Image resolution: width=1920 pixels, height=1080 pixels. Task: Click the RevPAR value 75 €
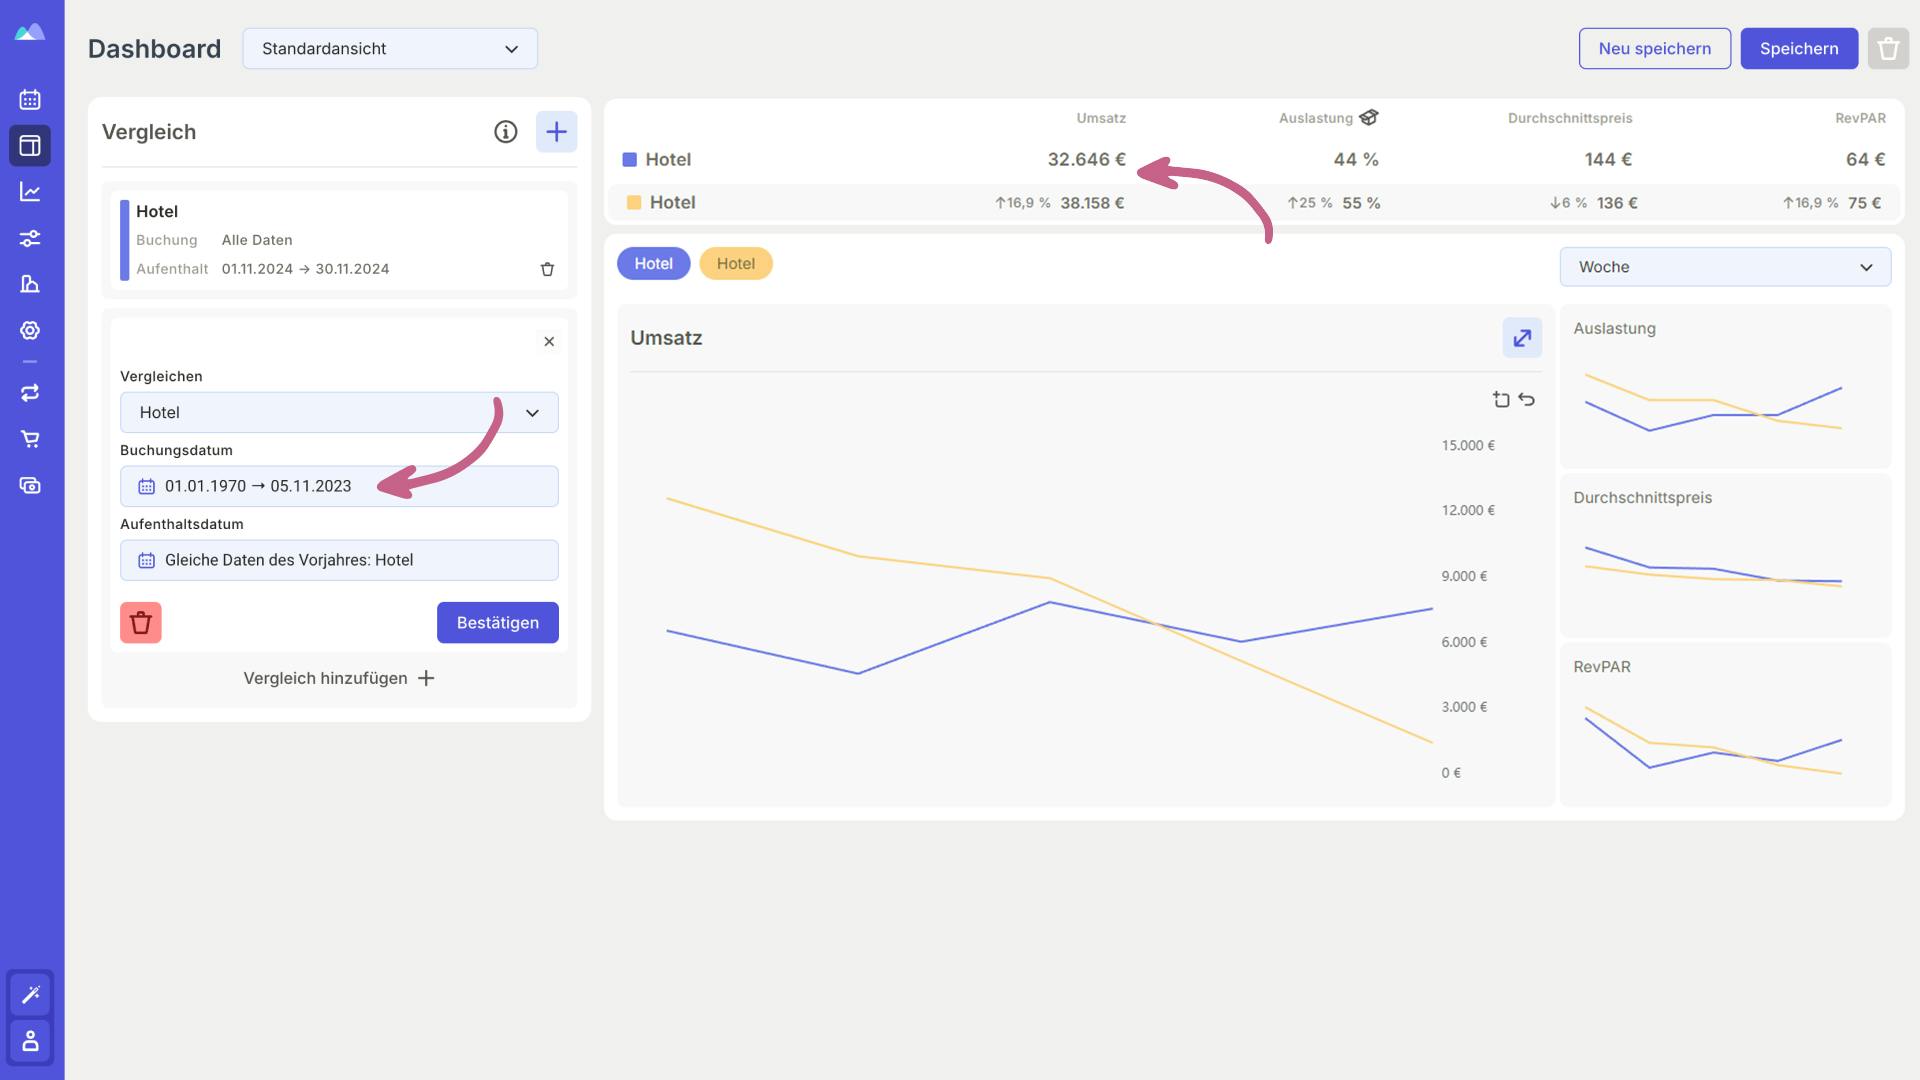[x=1865, y=203]
